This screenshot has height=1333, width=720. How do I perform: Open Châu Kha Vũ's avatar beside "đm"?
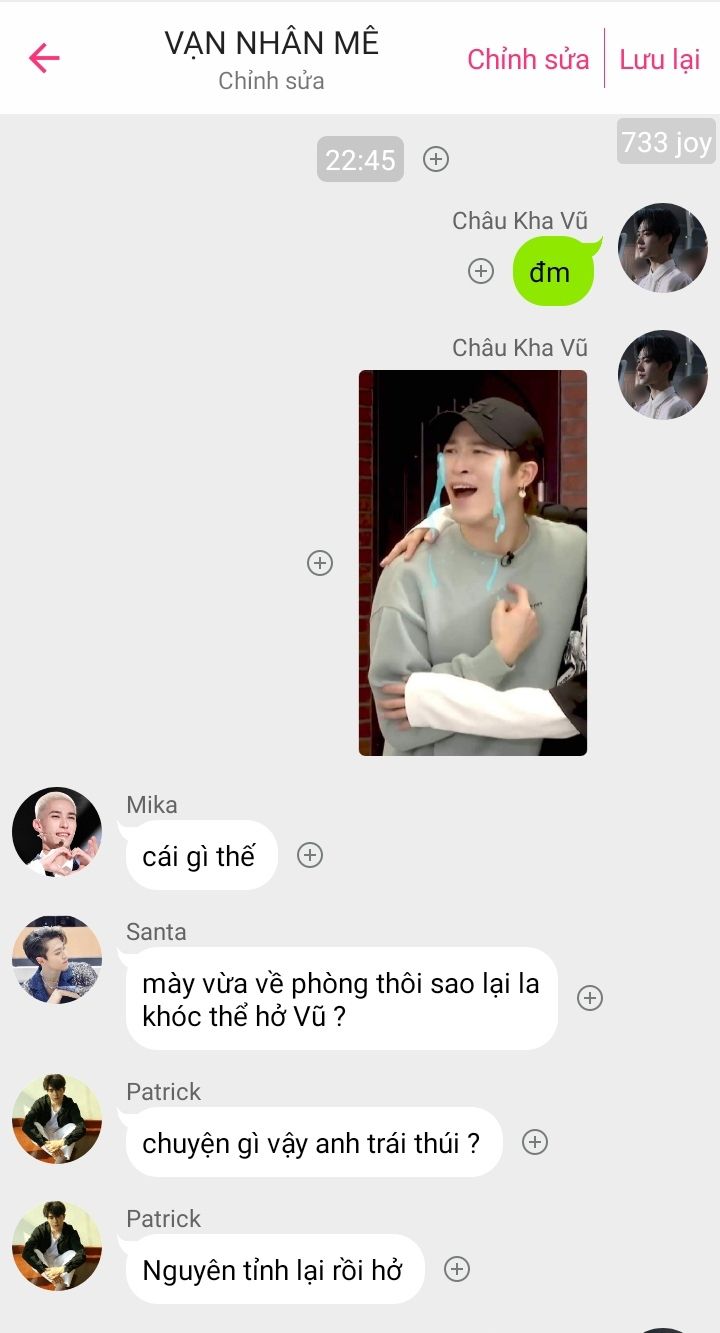point(663,248)
